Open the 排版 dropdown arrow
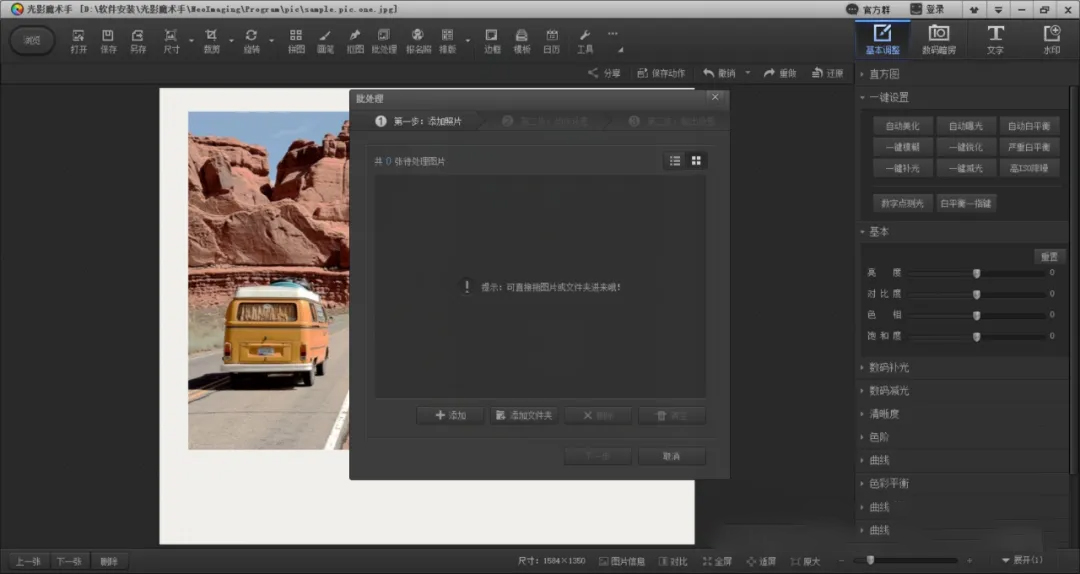This screenshot has width=1080, height=574. (x=468, y=41)
